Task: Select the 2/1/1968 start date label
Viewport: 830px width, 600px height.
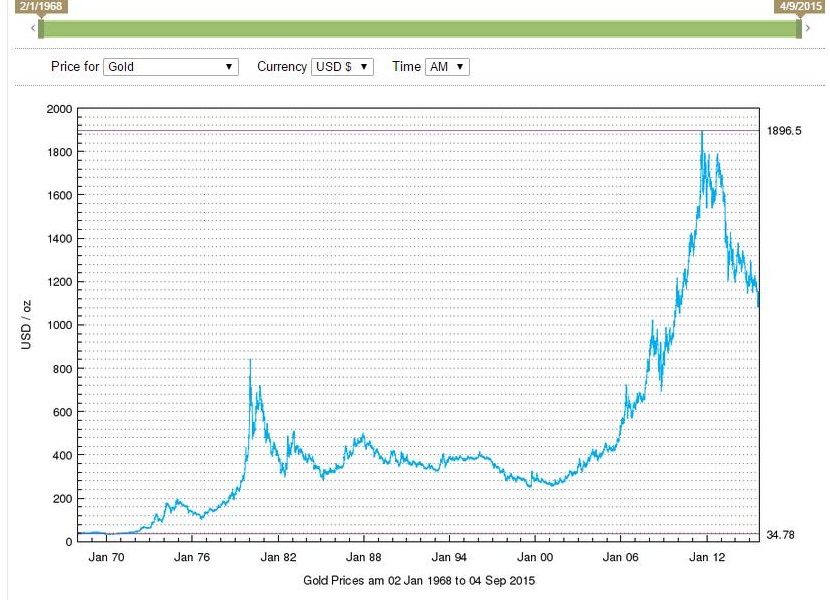Action: 39,6
